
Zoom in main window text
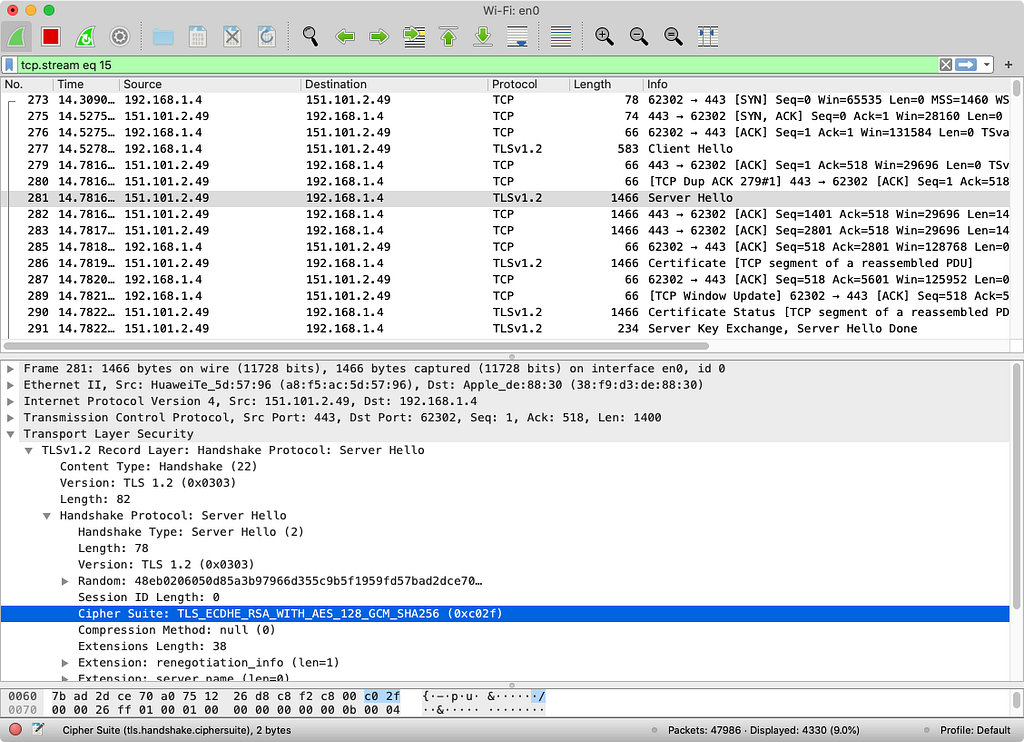point(604,37)
